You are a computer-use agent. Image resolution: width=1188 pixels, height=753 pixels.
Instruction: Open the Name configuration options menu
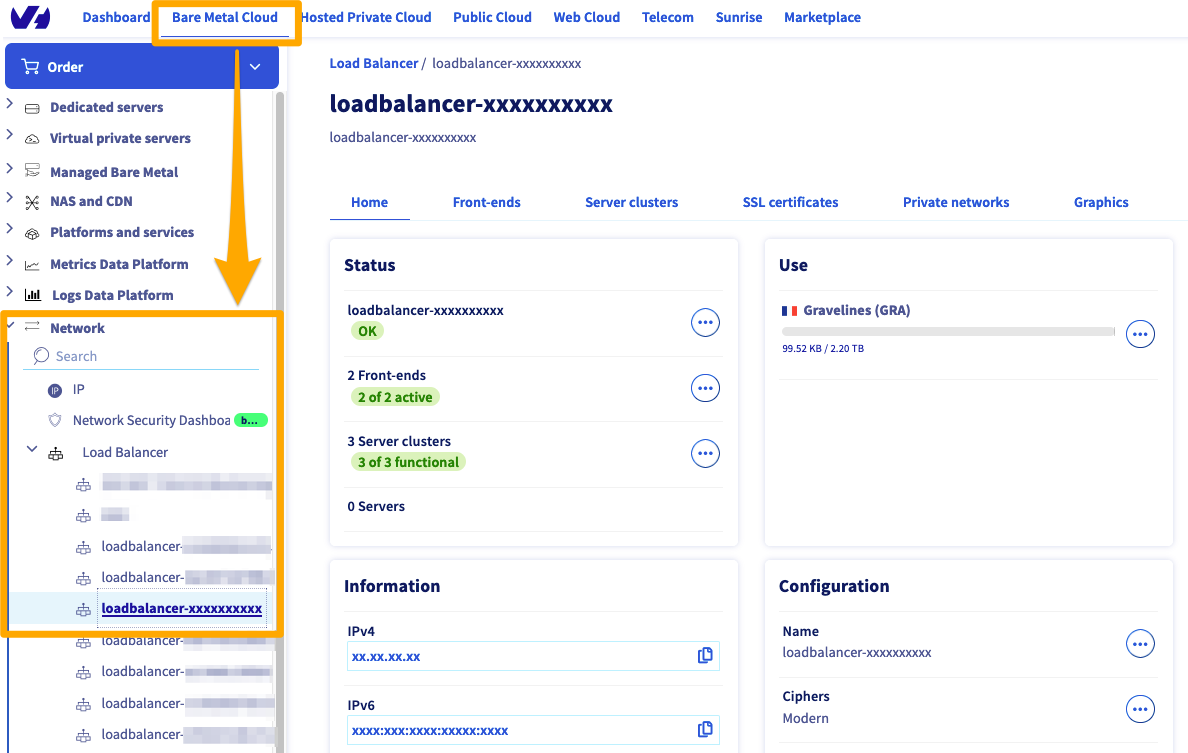click(1140, 644)
